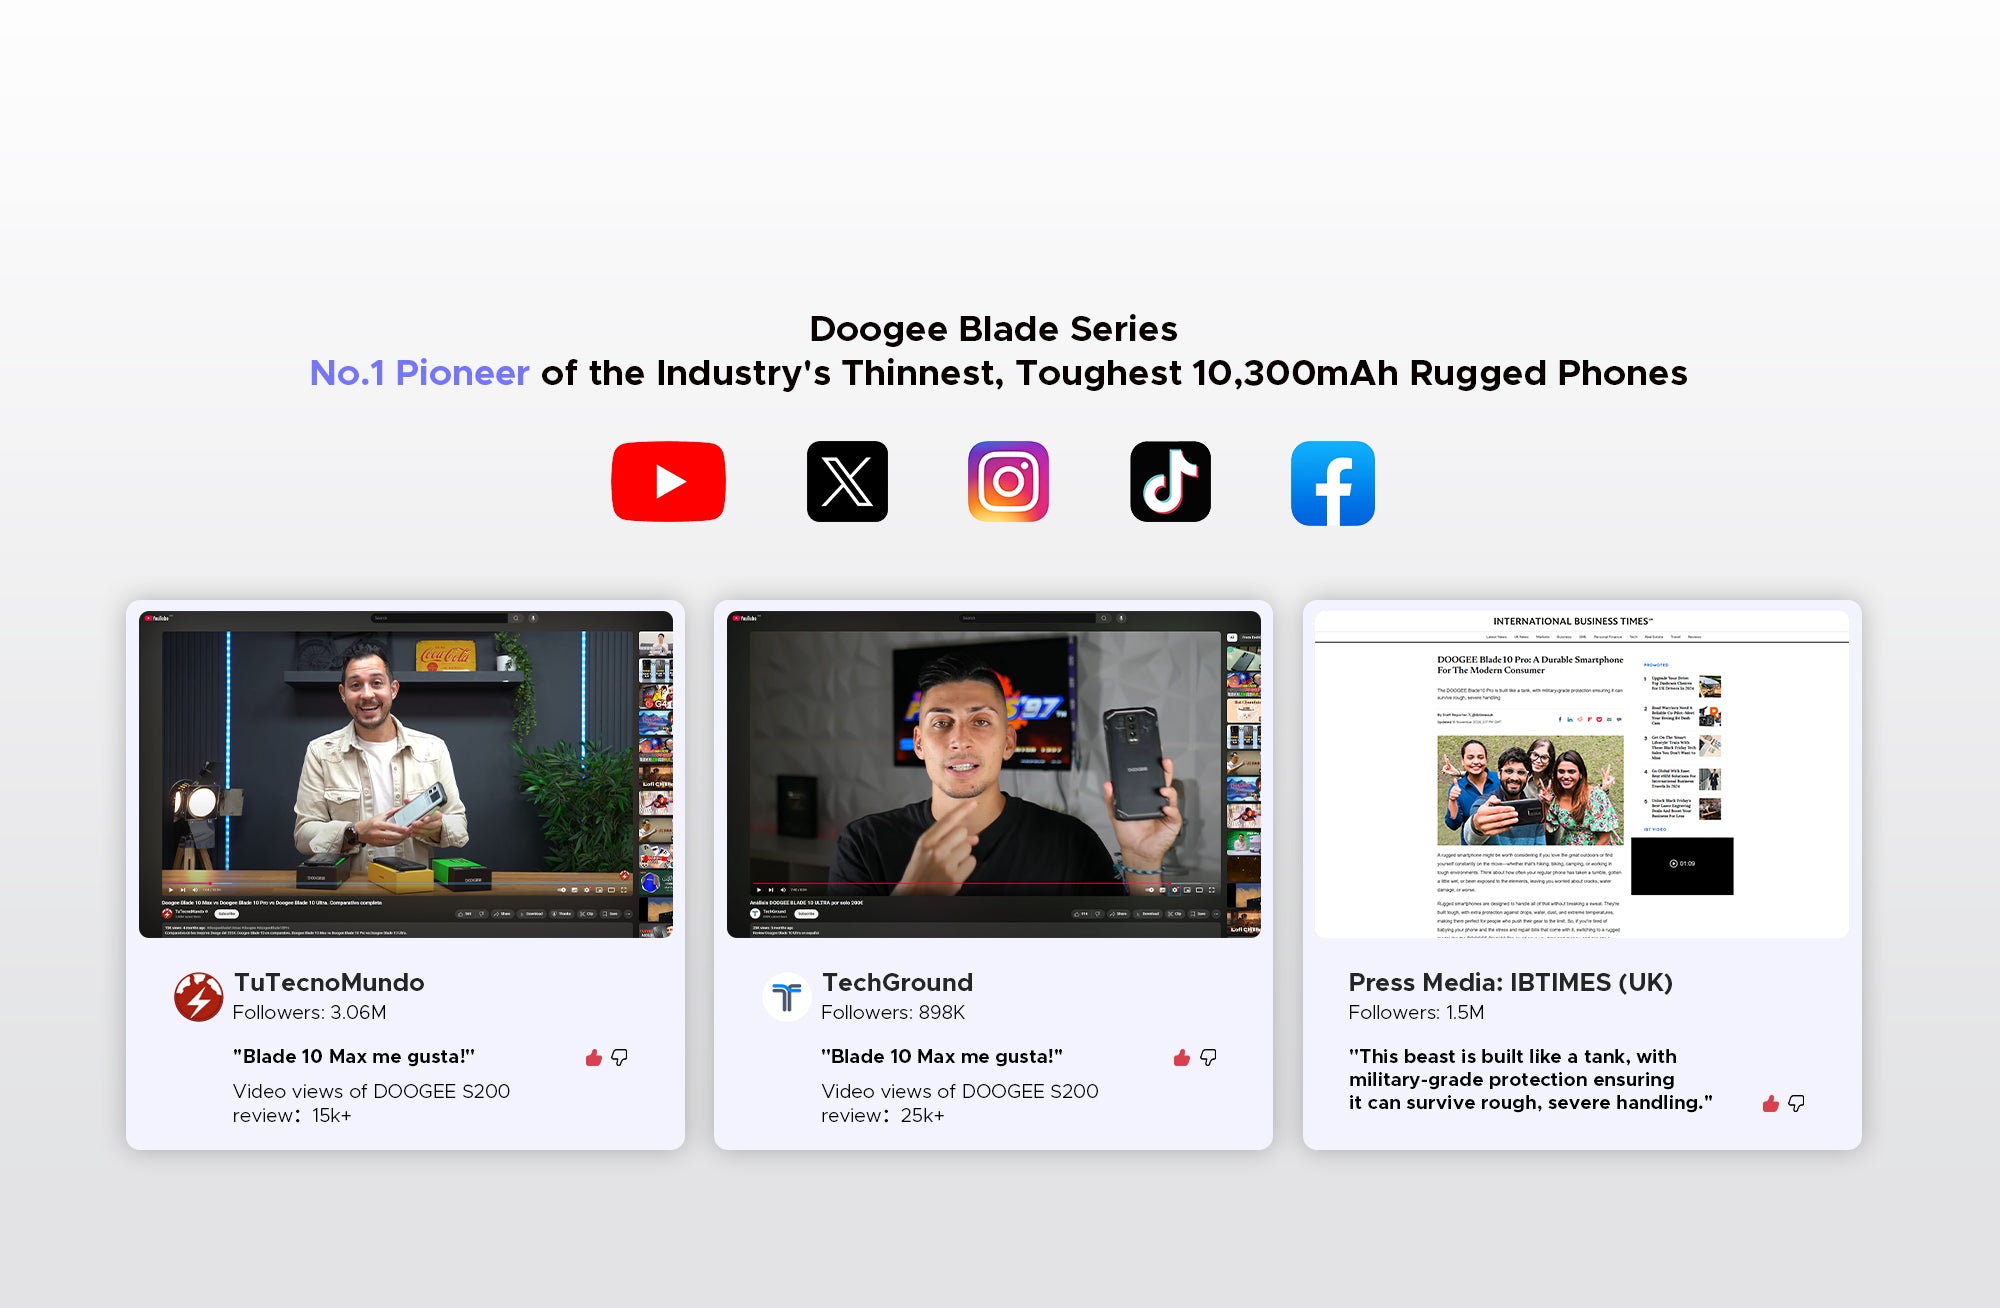Thumbs-down the IBTIMES press quote
Screen dimensions: 2000x1308
click(1796, 1103)
